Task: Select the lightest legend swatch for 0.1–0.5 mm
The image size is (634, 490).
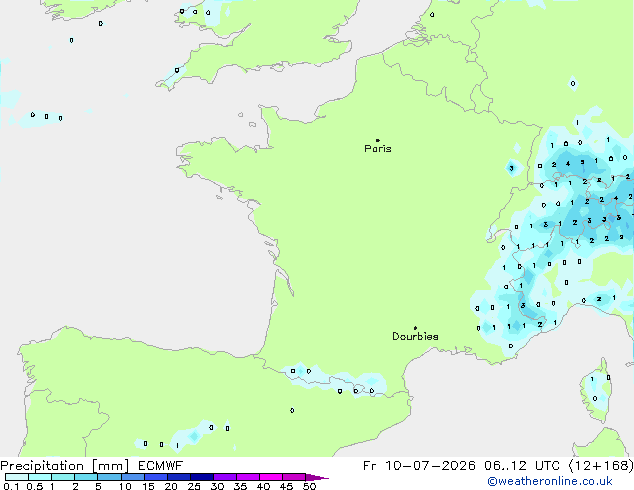Action: pos(17,477)
